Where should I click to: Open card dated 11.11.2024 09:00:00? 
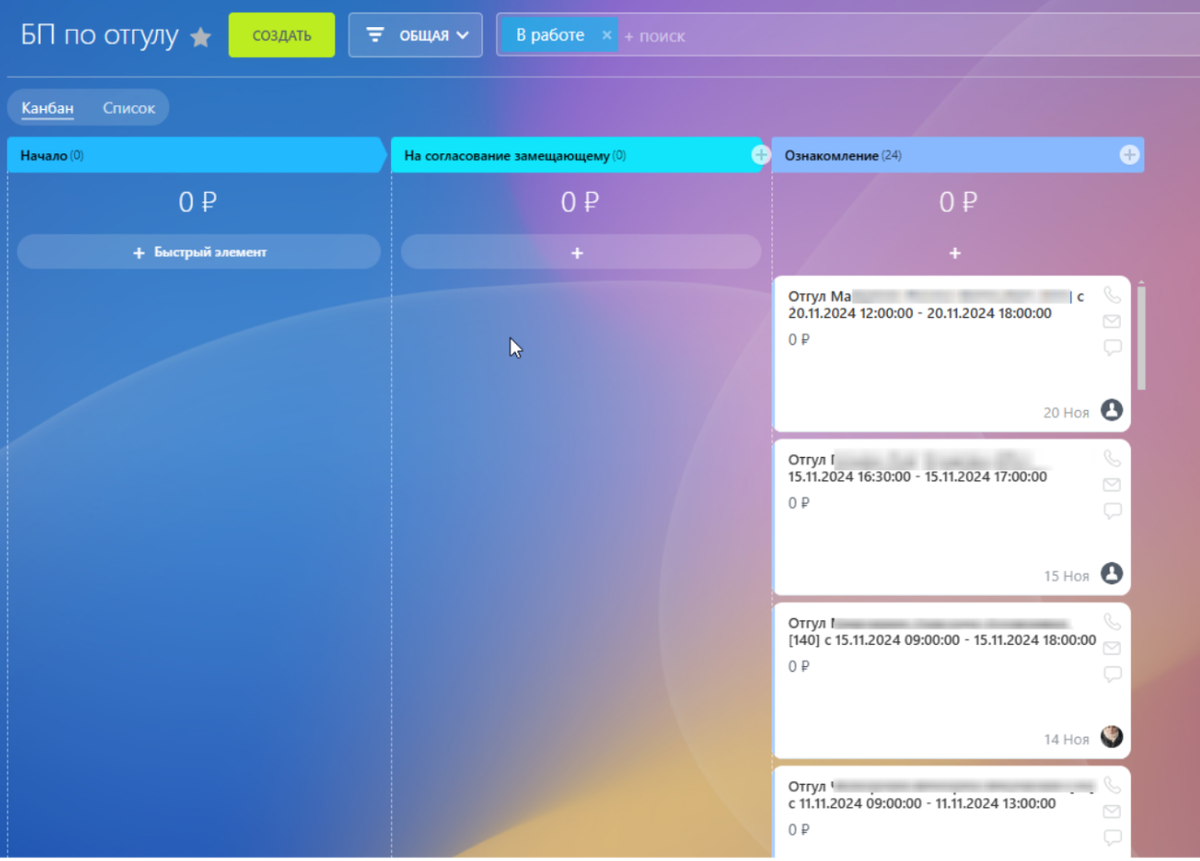click(x=952, y=812)
